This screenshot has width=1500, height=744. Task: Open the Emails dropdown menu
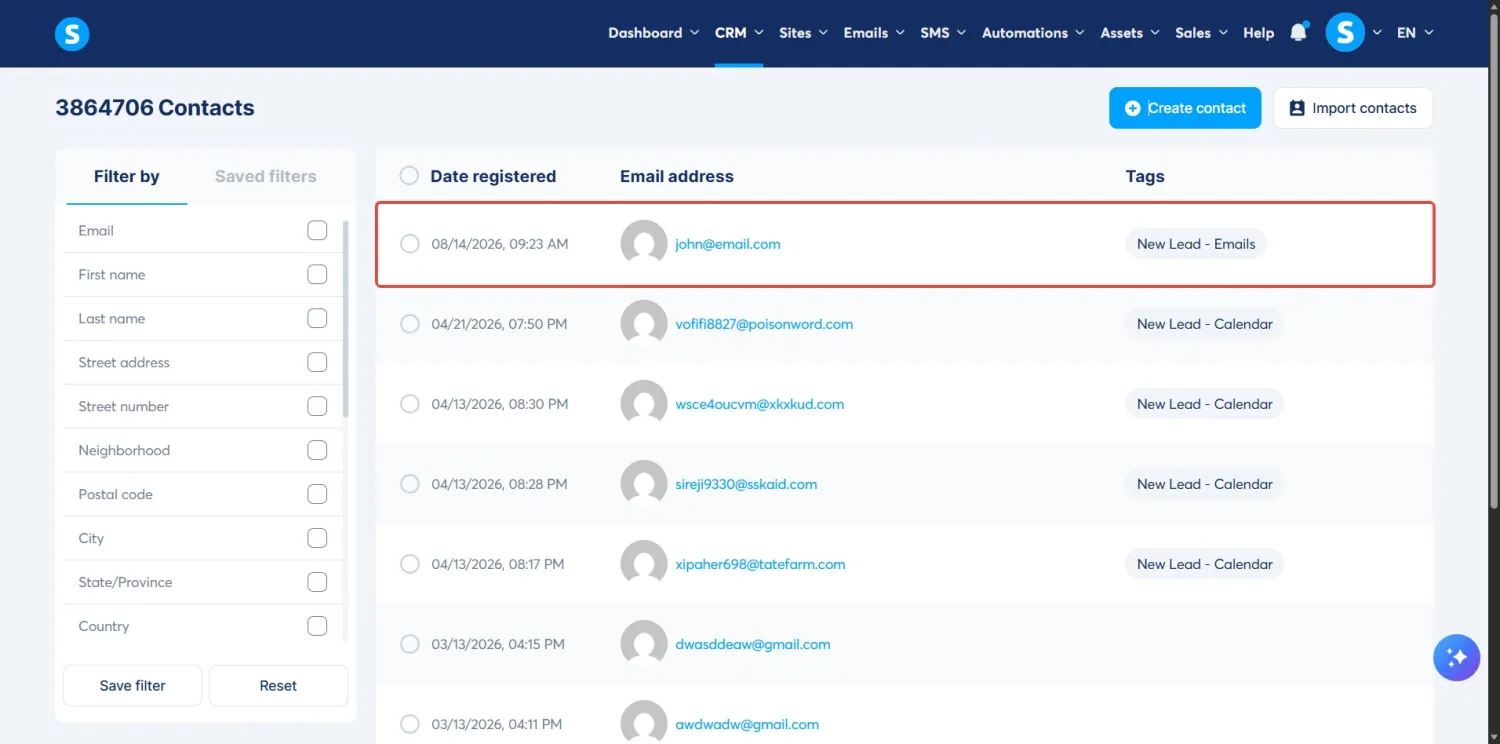[875, 33]
